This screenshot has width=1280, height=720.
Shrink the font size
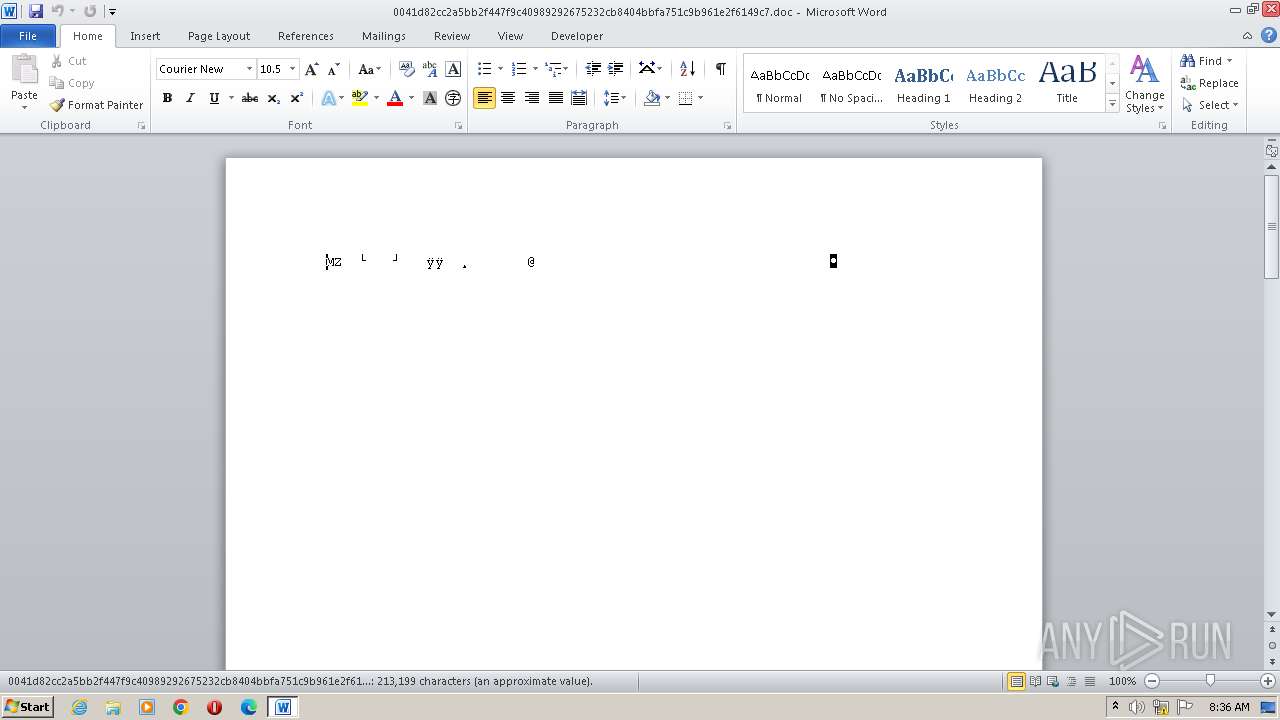tap(334, 69)
